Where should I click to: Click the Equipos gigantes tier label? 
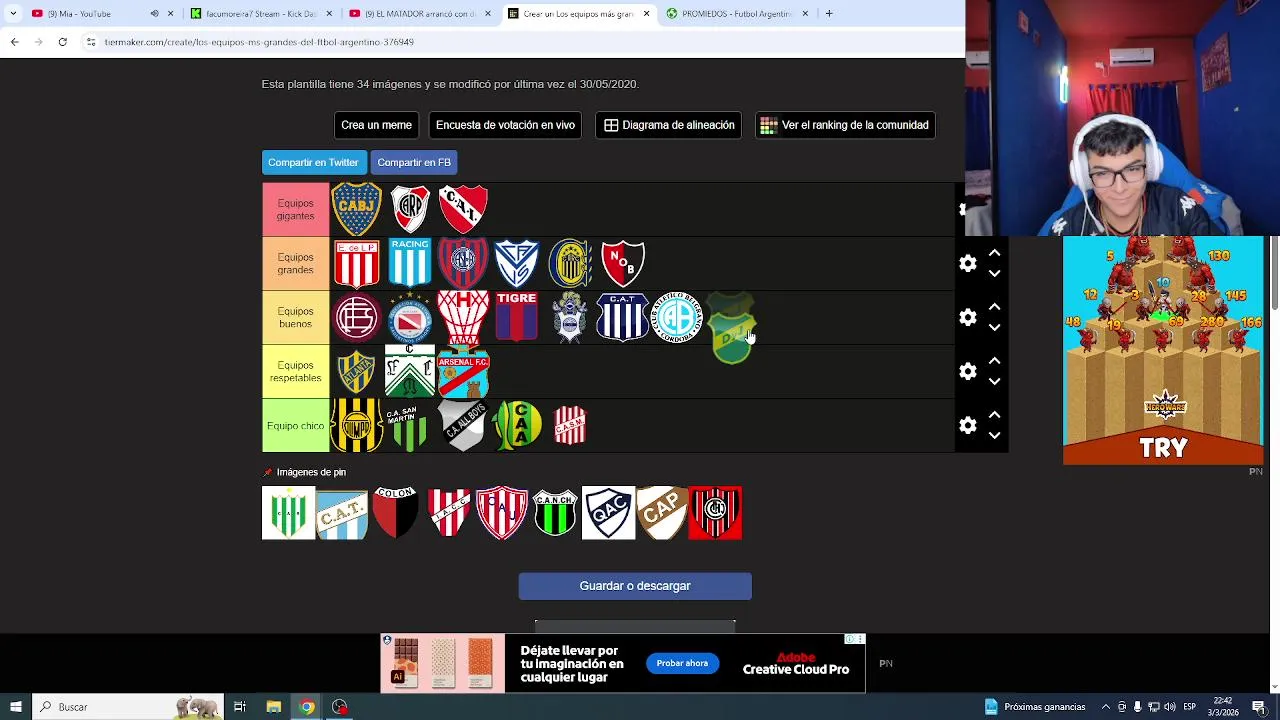[x=295, y=209]
